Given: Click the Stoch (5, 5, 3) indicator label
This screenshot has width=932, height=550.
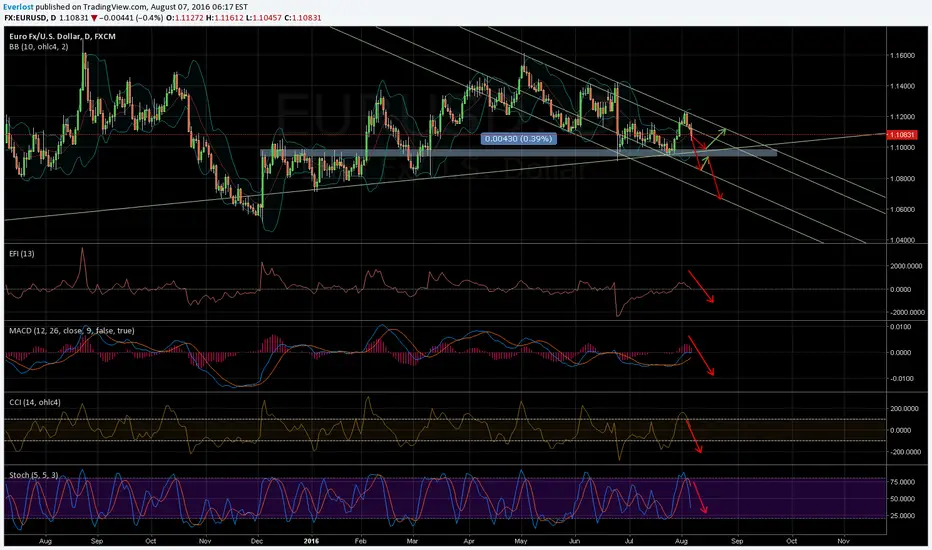Looking at the screenshot, I should click(33, 474).
